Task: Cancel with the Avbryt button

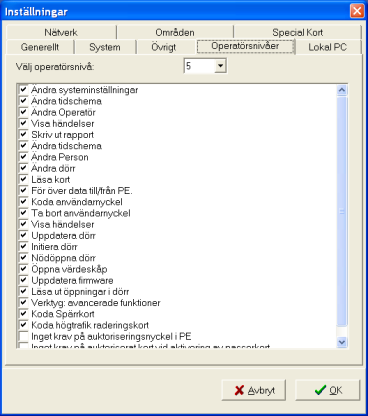Action: (254, 390)
